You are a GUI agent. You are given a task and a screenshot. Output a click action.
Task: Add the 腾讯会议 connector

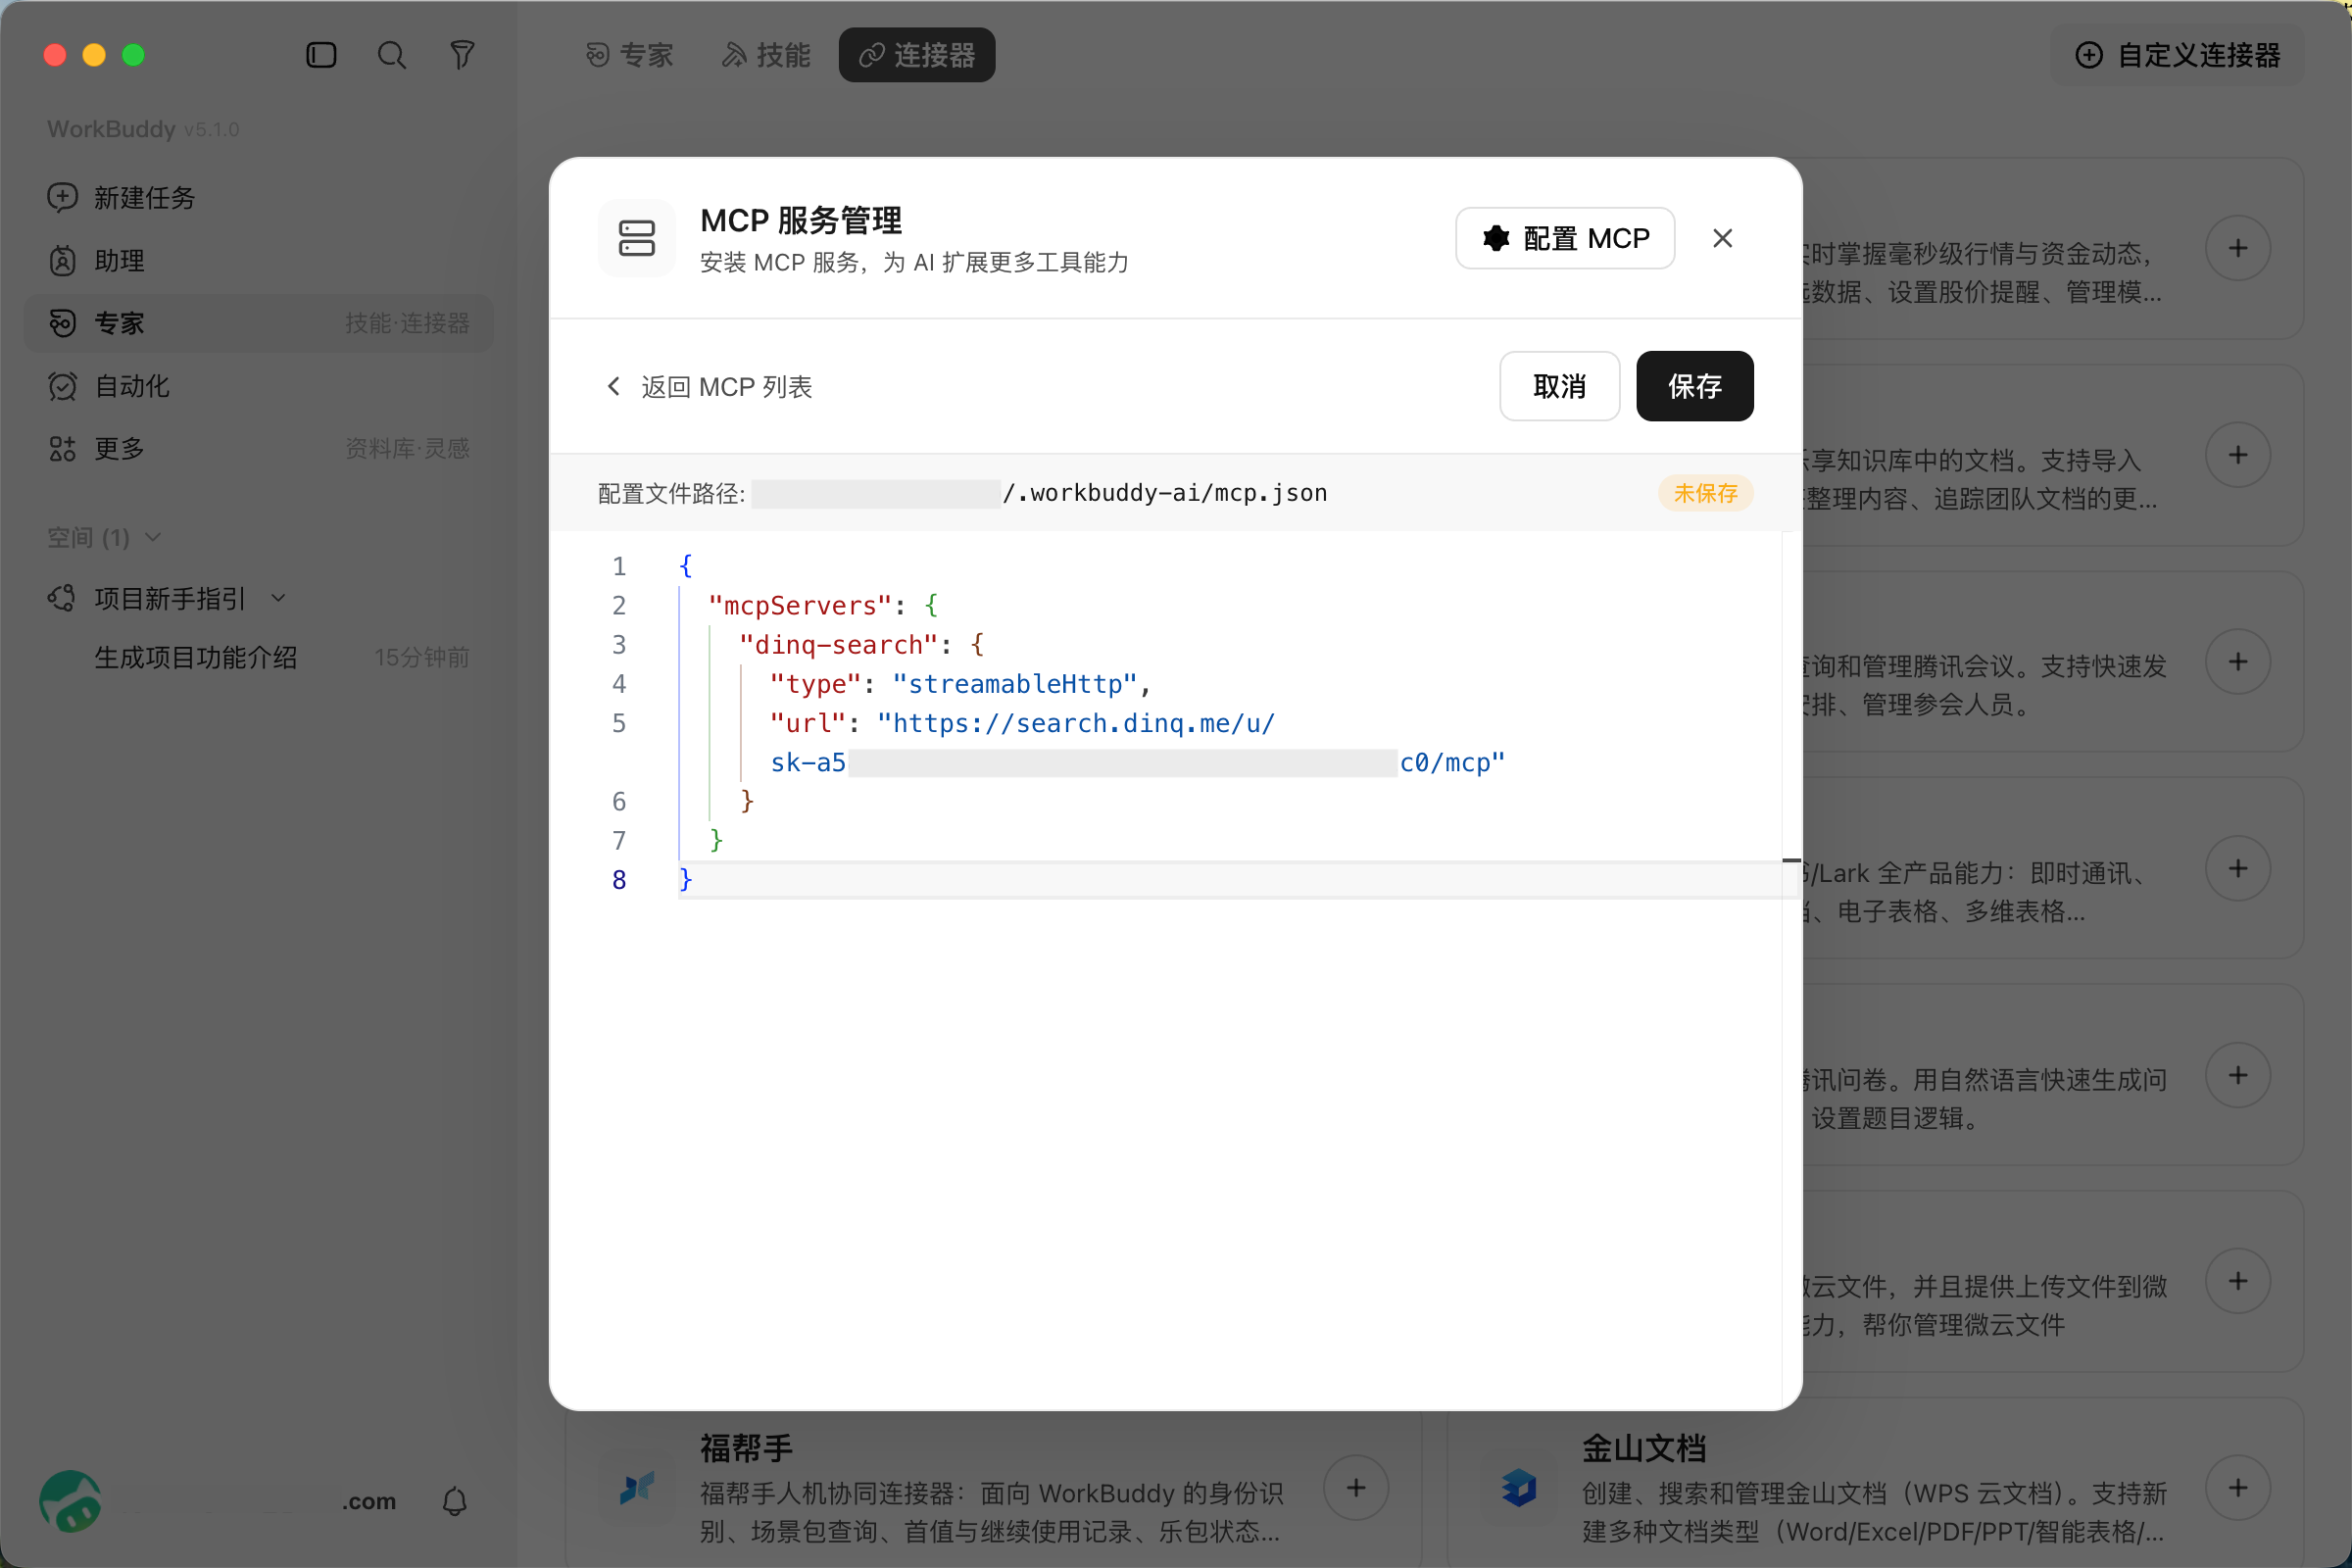[x=2238, y=662]
